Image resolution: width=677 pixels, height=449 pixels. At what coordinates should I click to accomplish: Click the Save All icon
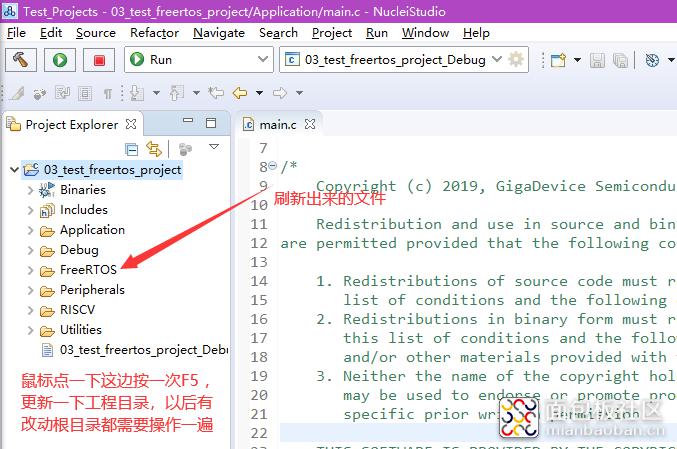point(620,60)
